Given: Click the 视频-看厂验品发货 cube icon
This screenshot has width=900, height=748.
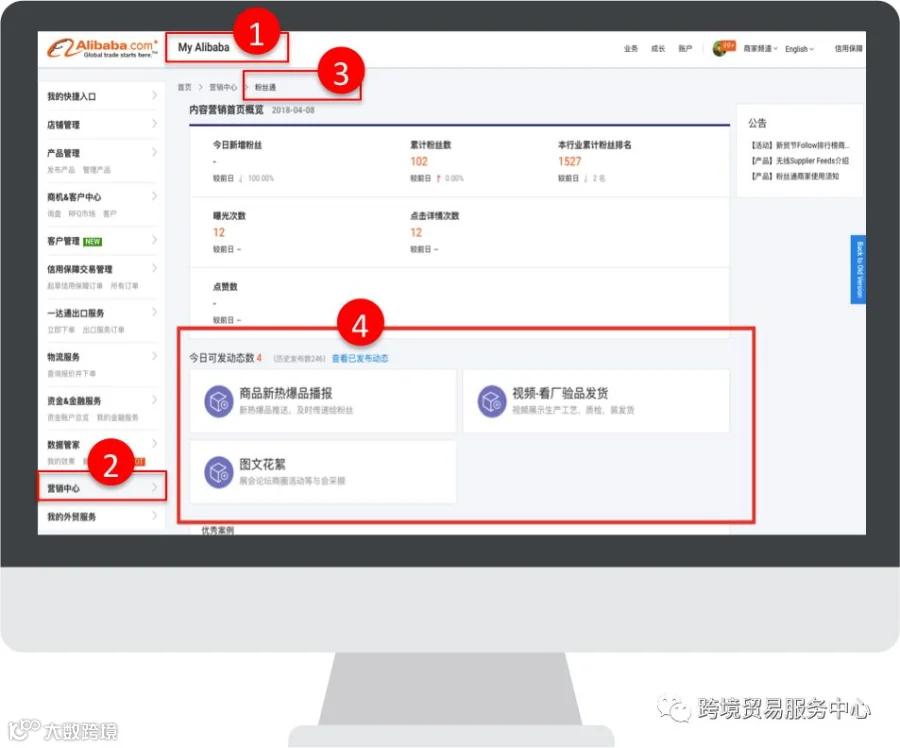Looking at the screenshot, I should click(x=492, y=401).
